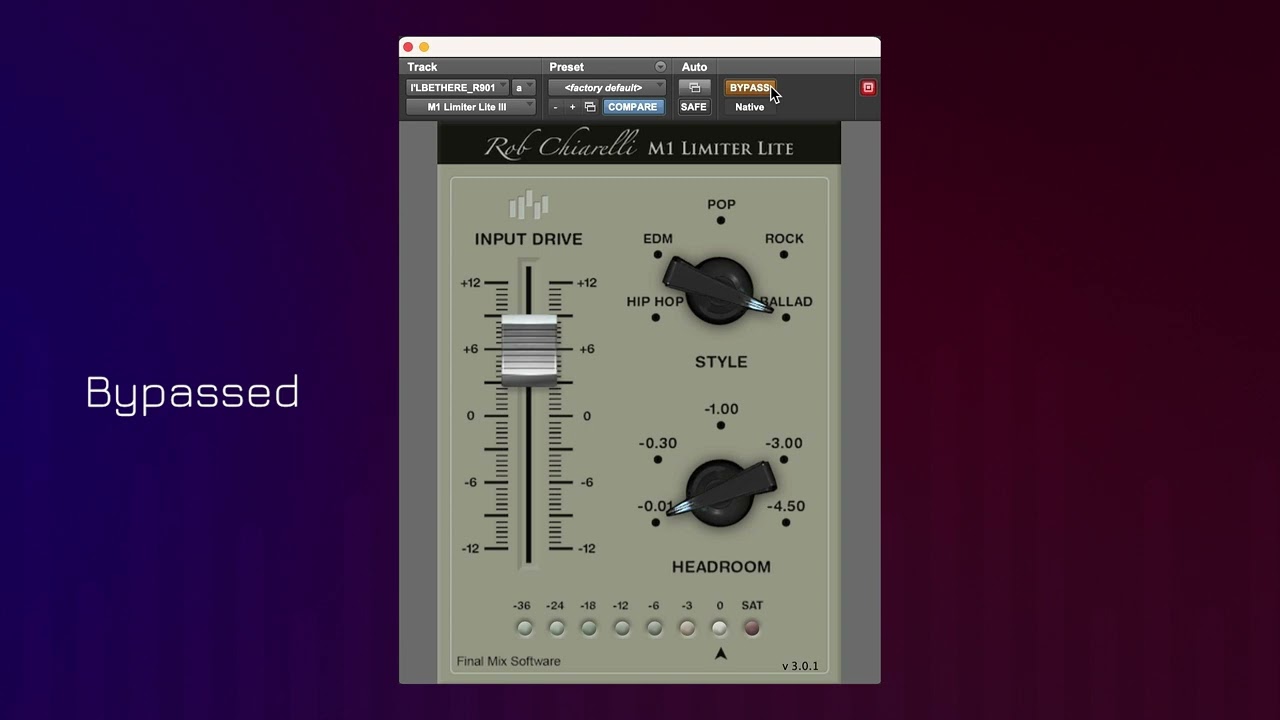Click the -18 meter LED

tap(589, 628)
